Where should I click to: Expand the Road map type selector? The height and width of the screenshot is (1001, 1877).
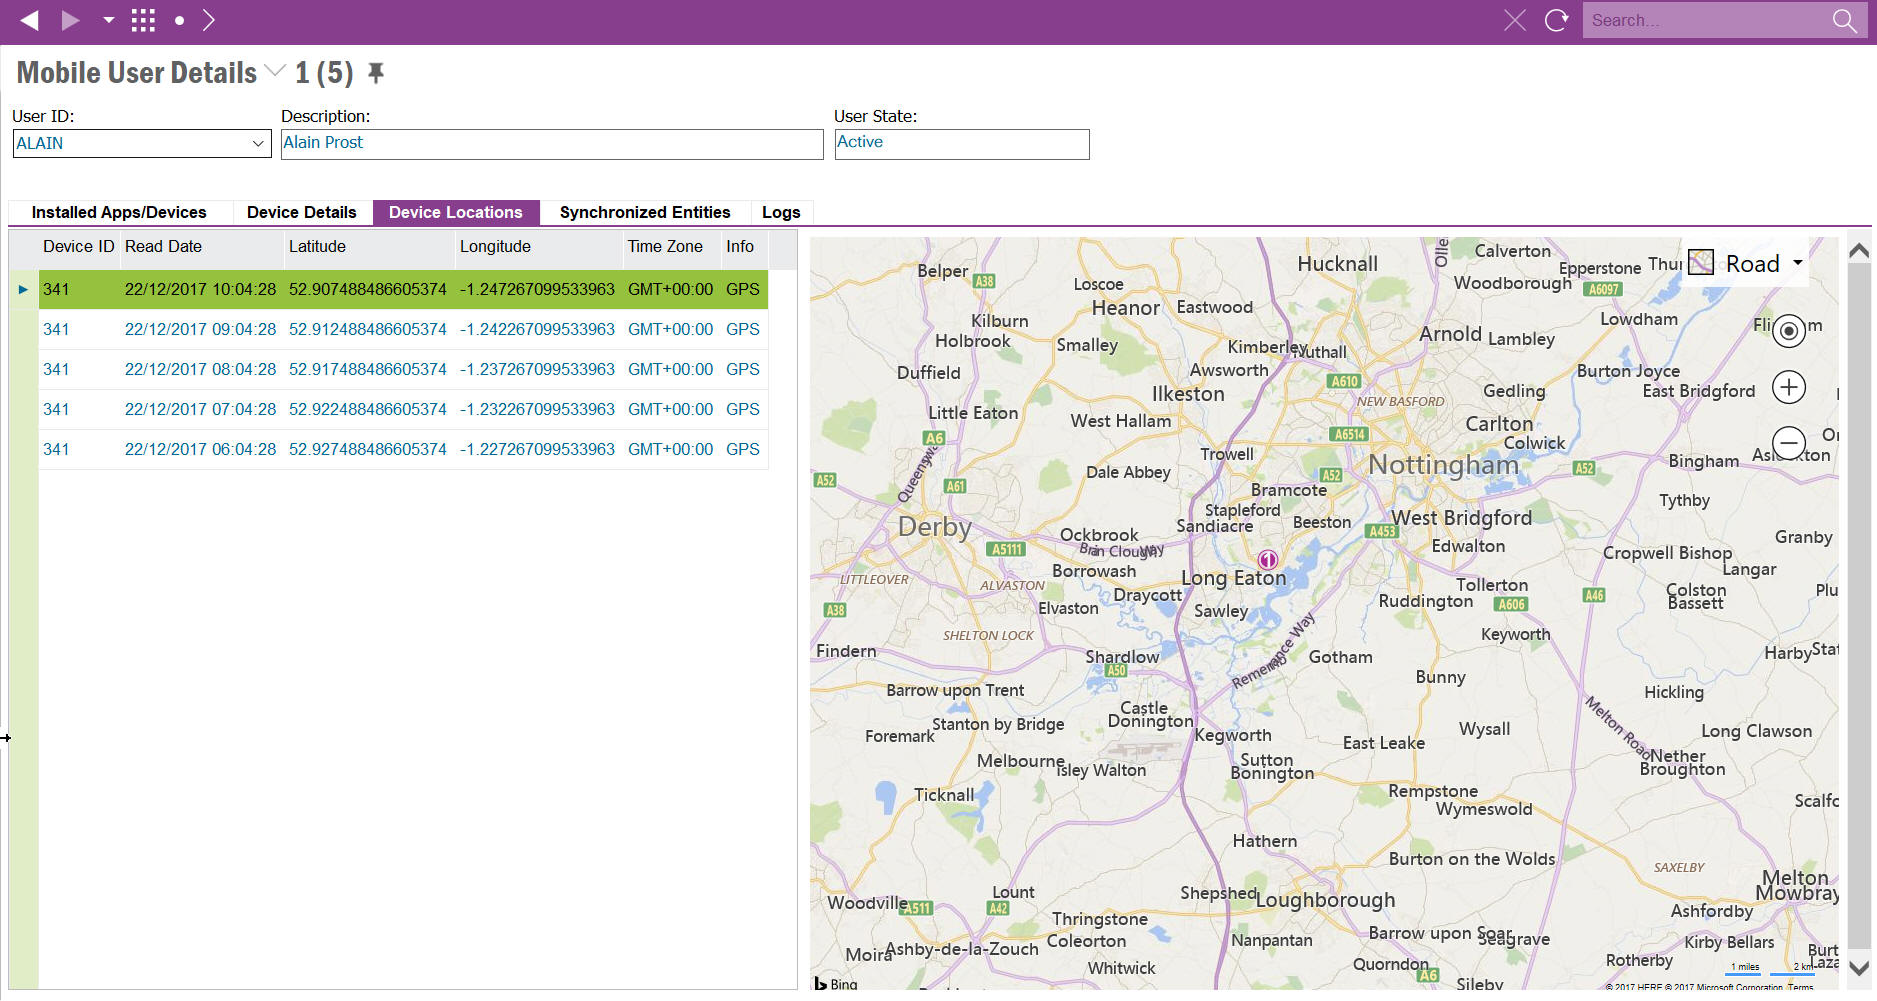[x=1797, y=263]
